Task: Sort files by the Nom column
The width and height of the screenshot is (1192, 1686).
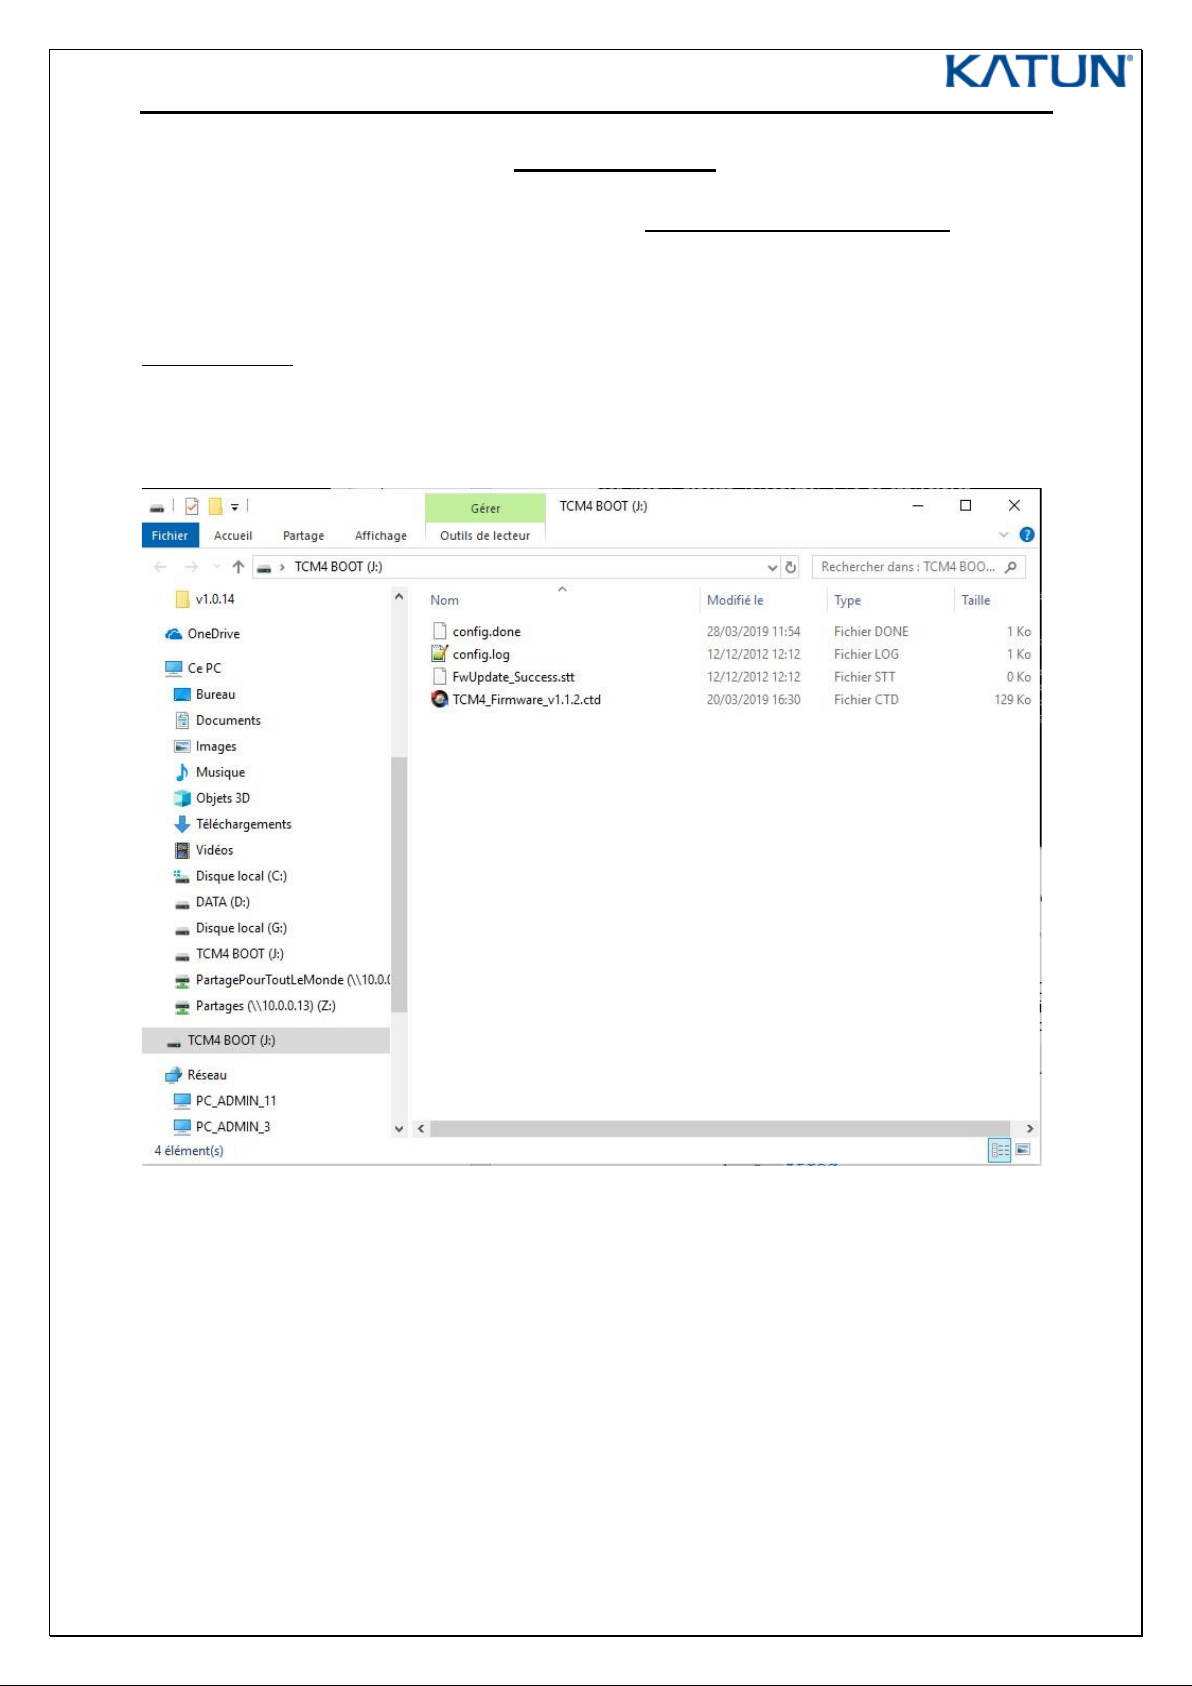Action: coord(445,601)
